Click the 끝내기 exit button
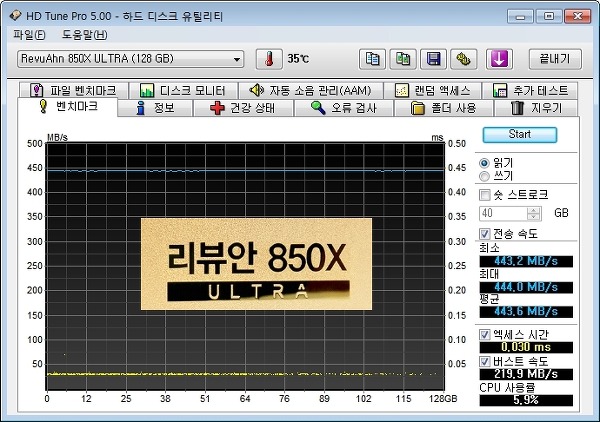 pos(555,59)
